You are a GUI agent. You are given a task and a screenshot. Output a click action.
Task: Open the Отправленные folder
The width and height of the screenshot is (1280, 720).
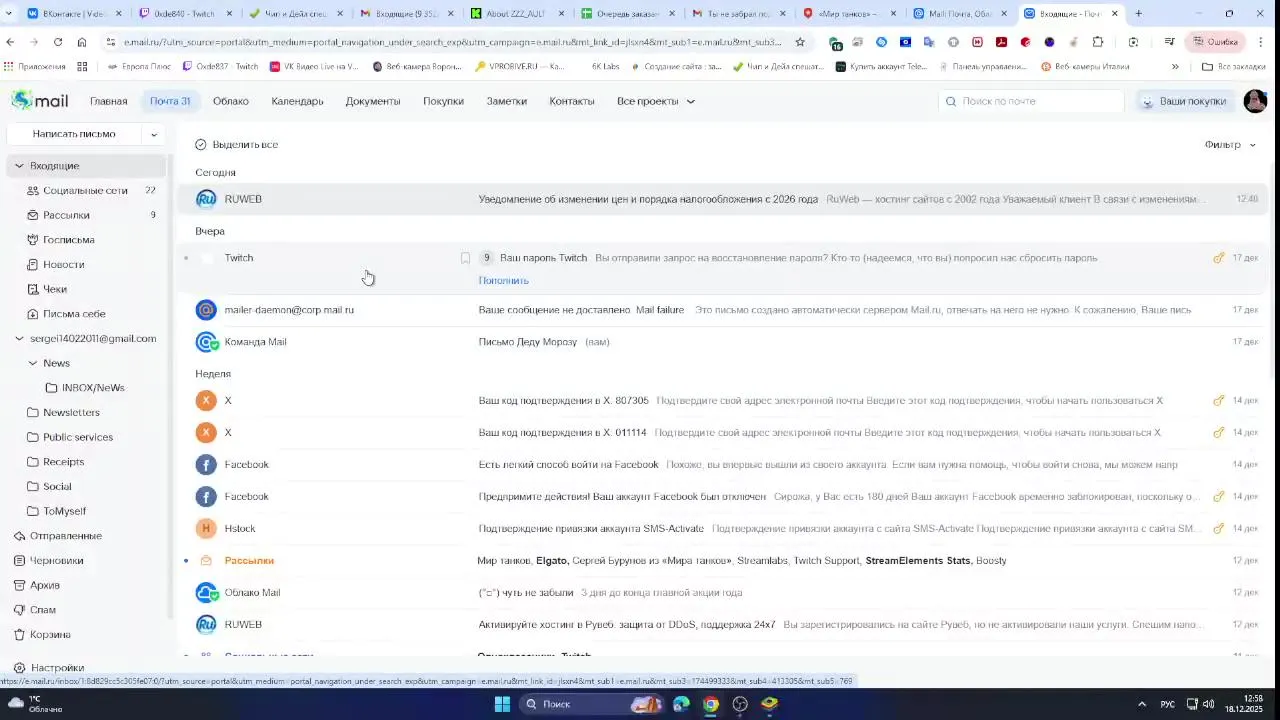tap(66, 536)
